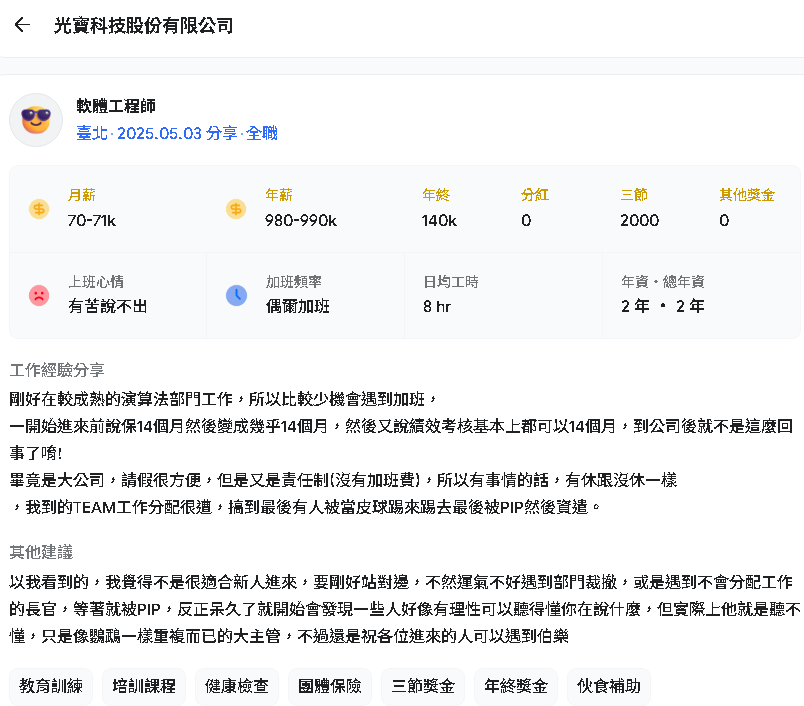The width and height of the screenshot is (804, 706).
Task: Click the sunglasses emoji avatar
Action: 36,120
